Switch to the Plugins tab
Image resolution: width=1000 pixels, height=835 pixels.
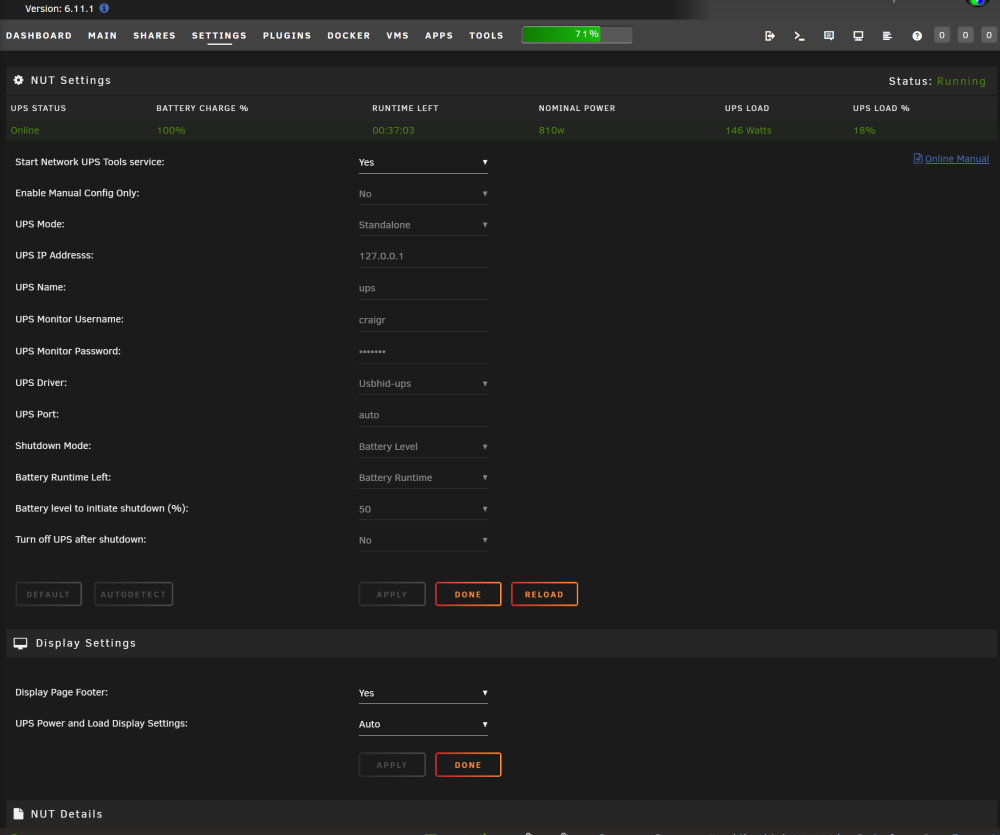click(287, 36)
